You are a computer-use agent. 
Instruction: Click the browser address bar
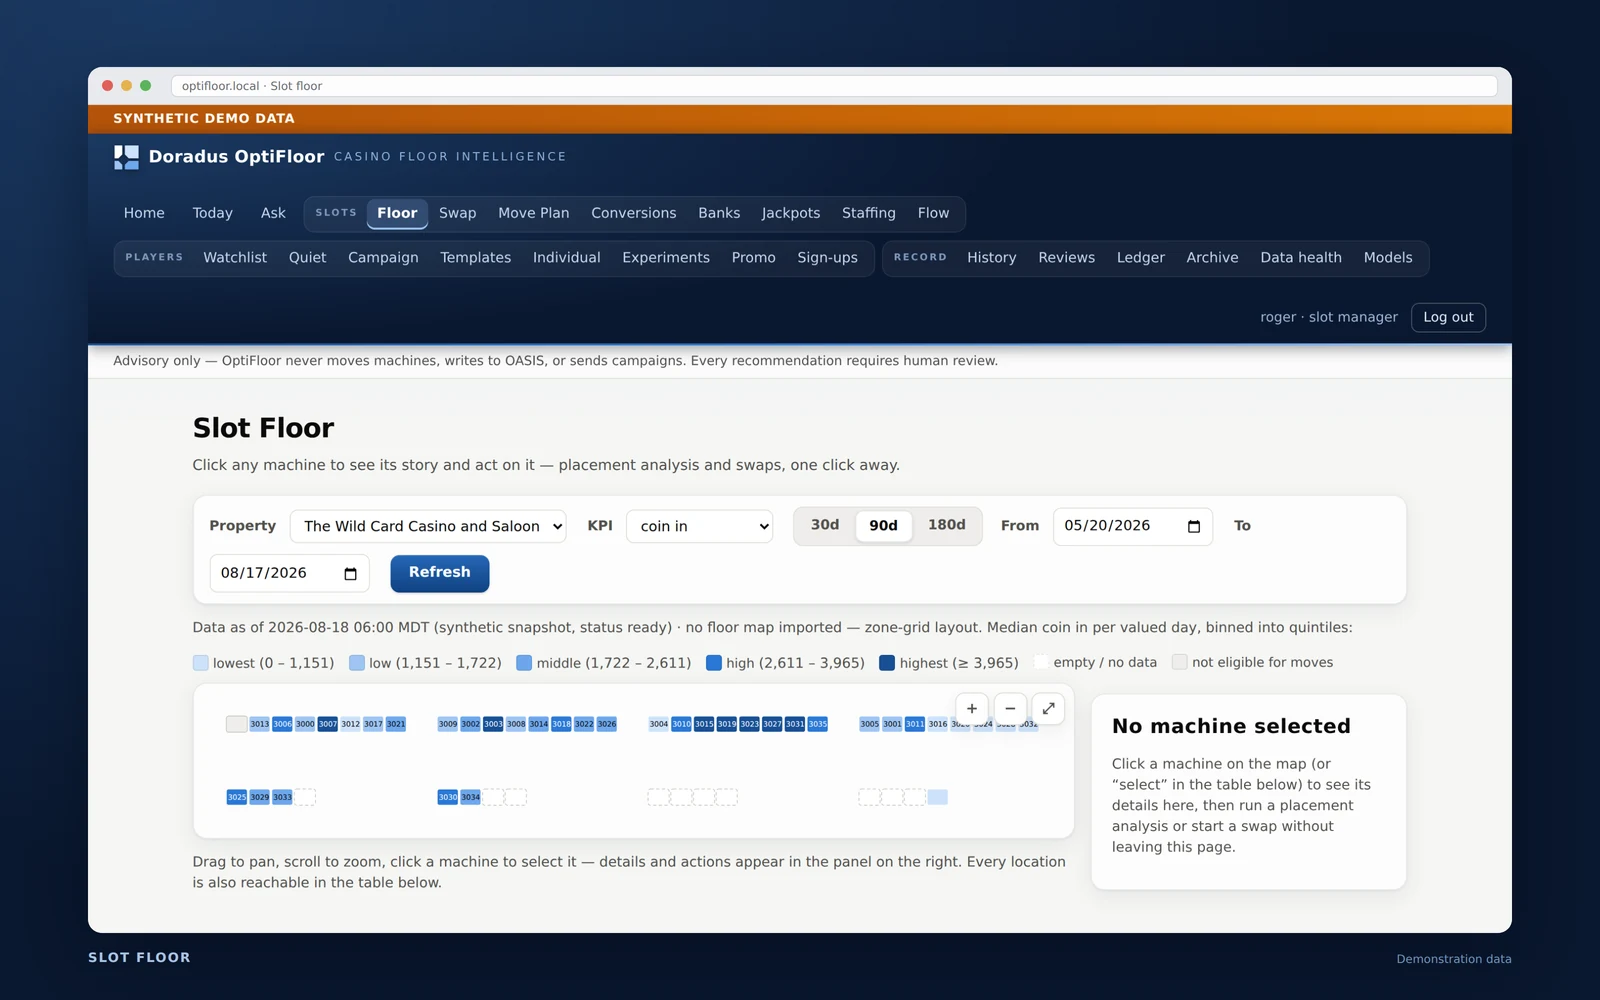click(834, 86)
